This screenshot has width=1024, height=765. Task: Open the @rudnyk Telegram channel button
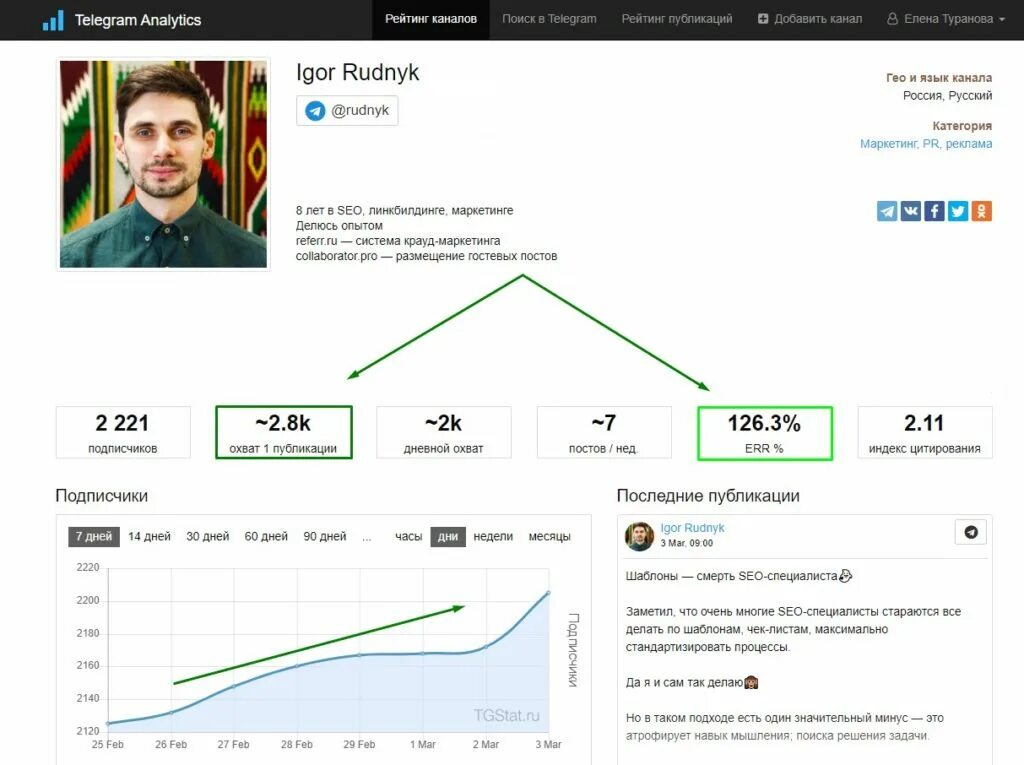[347, 110]
